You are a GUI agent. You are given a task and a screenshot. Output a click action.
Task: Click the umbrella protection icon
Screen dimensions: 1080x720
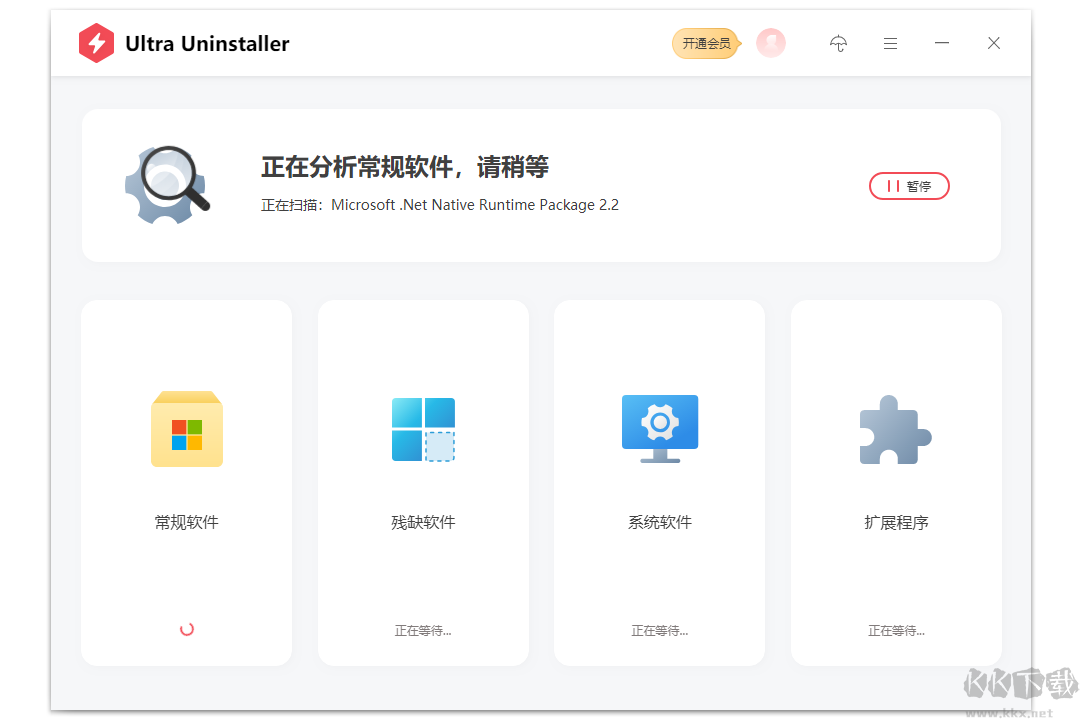pyautogui.click(x=838, y=43)
